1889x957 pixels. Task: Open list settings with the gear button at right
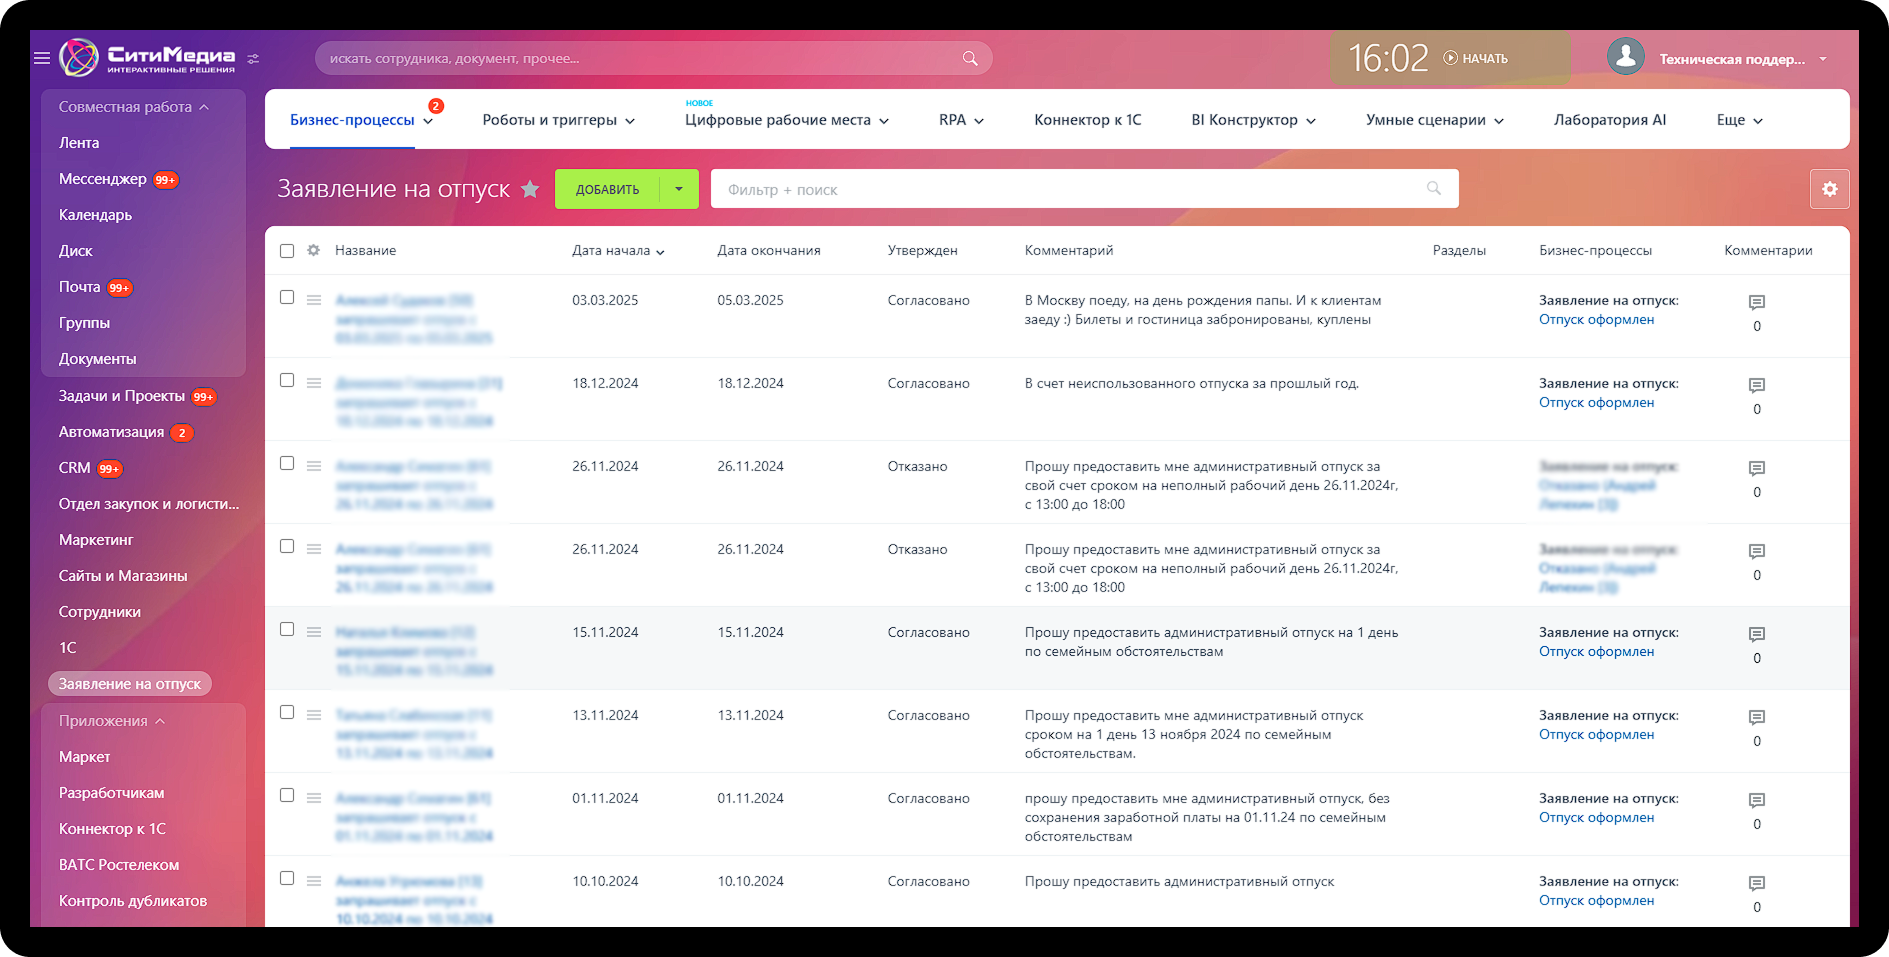(1829, 189)
